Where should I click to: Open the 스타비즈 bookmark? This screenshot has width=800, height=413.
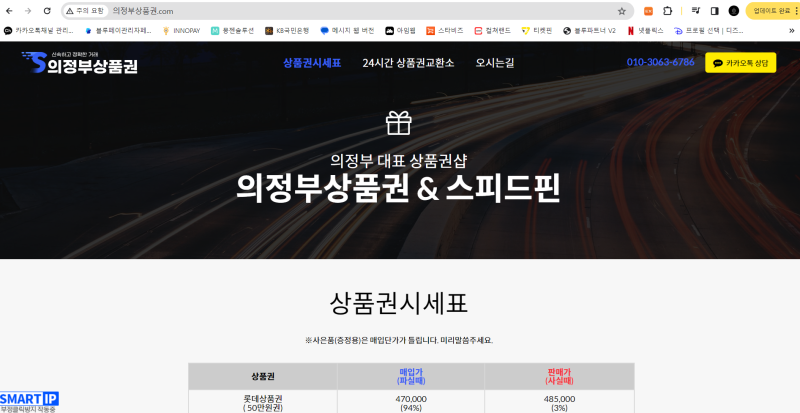coord(445,31)
